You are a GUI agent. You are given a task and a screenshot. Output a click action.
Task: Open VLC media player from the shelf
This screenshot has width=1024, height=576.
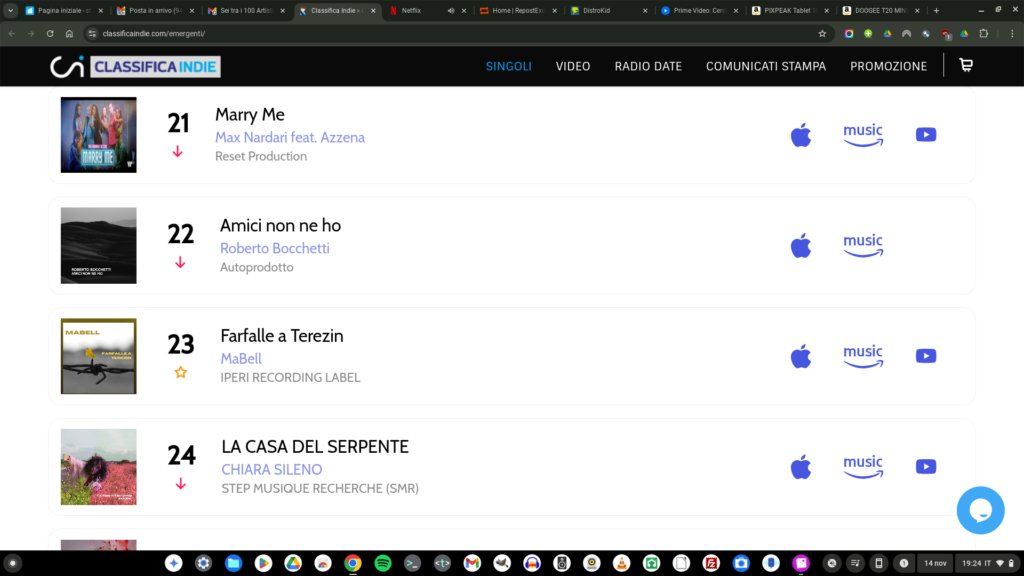(x=621, y=563)
